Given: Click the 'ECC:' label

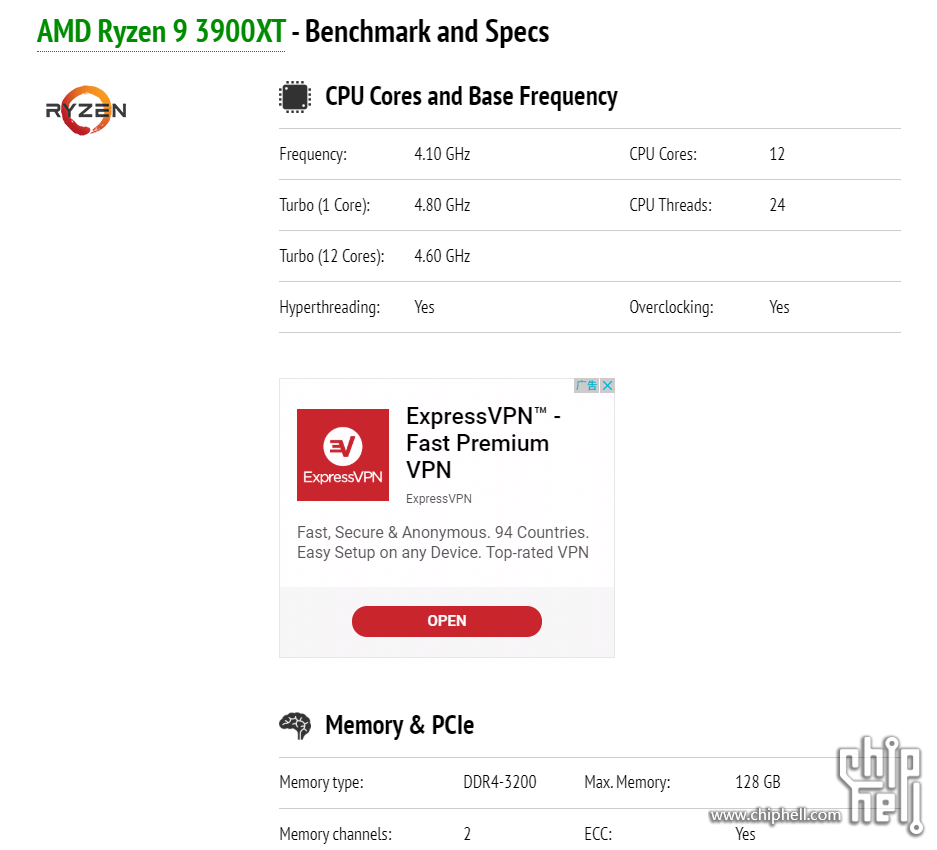Looking at the screenshot, I should click(x=598, y=834).
